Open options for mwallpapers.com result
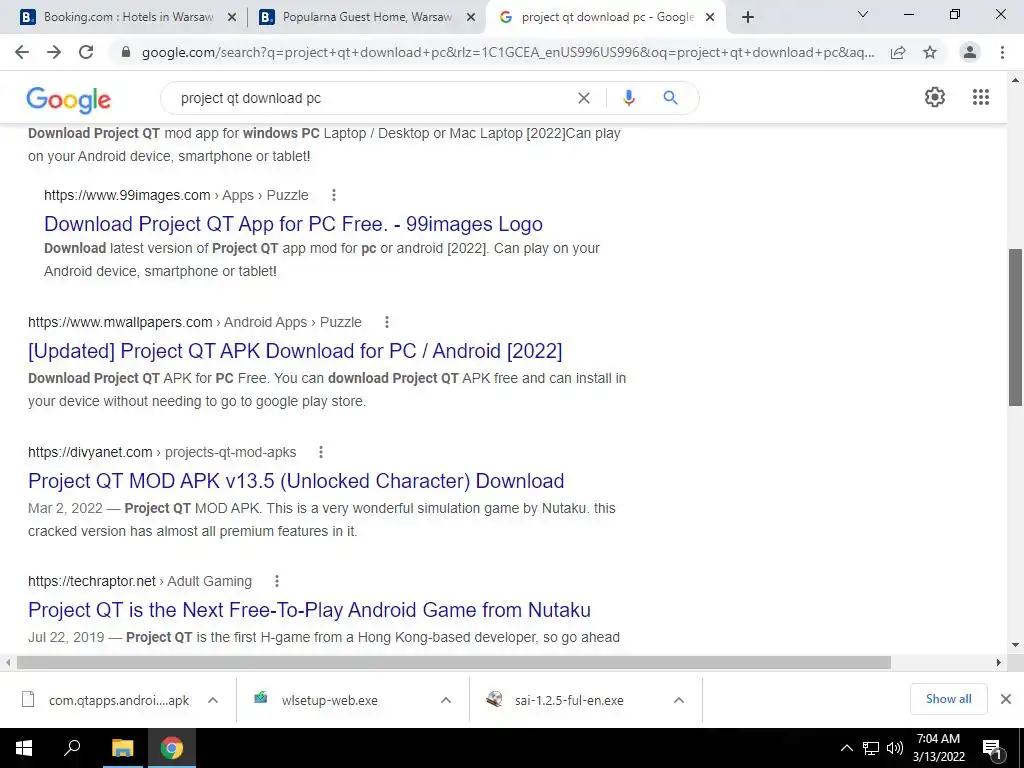Screen dimensions: 1024x768 coord(387,322)
